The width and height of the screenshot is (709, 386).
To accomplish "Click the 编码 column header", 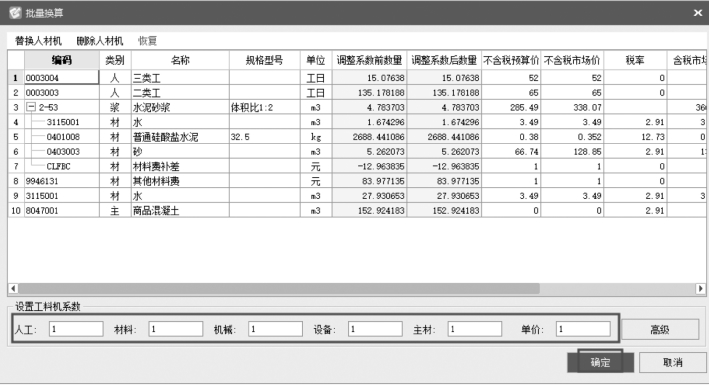I will tap(61, 60).
